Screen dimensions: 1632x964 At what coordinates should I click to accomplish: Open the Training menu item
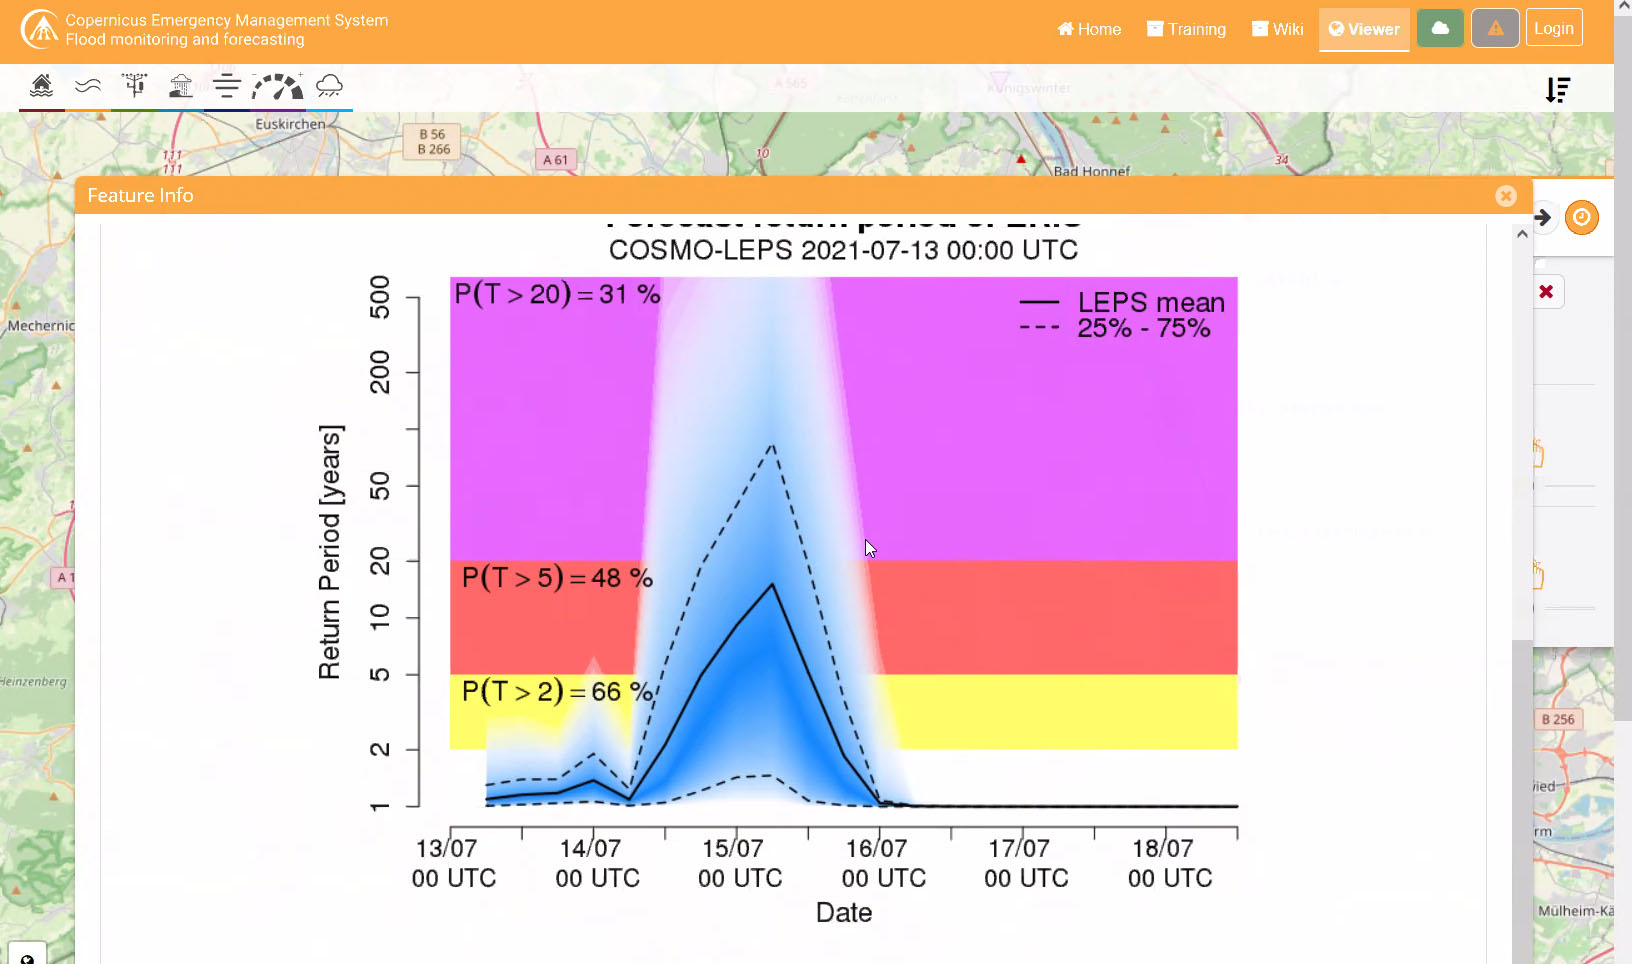tap(1186, 29)
